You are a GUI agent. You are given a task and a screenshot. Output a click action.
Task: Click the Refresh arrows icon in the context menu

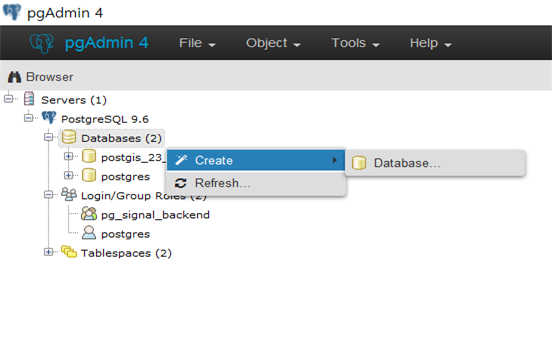pos(181,183)
